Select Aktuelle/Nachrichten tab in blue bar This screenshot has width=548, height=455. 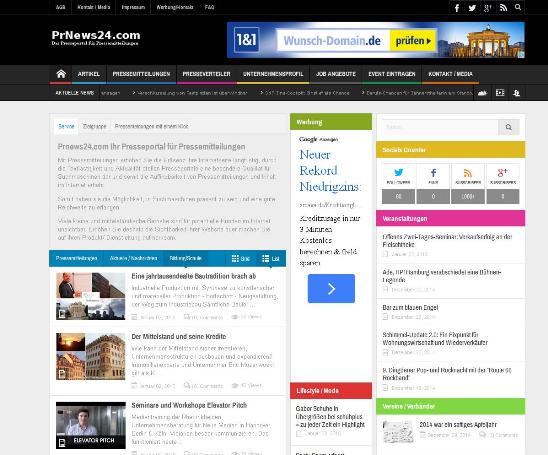pyautogui.click(x=133, y=258)
